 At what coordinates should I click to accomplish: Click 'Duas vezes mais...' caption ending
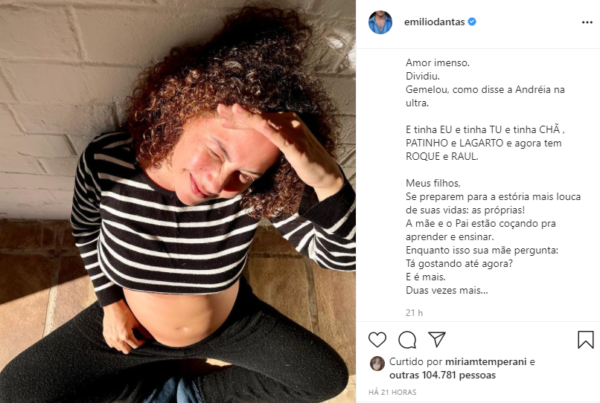pos(447,290)
